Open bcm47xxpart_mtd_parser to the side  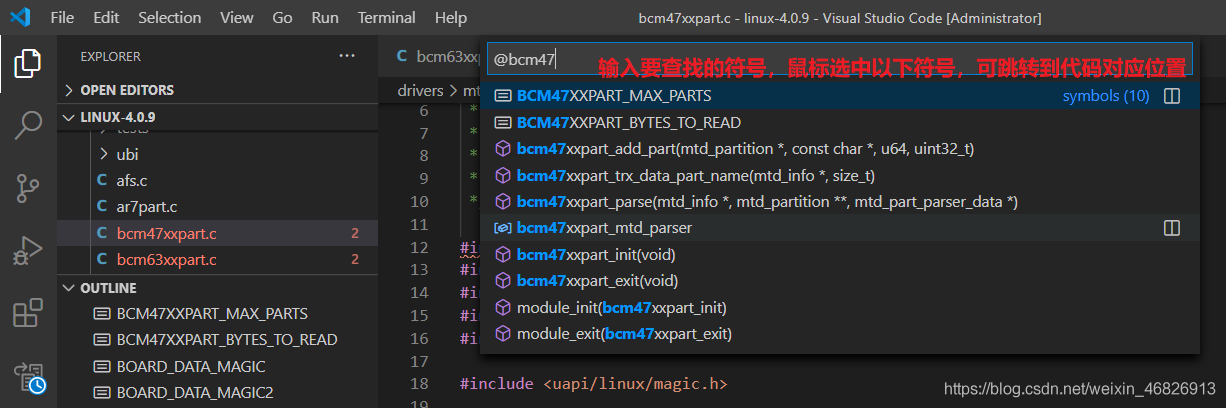click(x=1172, y=228)
